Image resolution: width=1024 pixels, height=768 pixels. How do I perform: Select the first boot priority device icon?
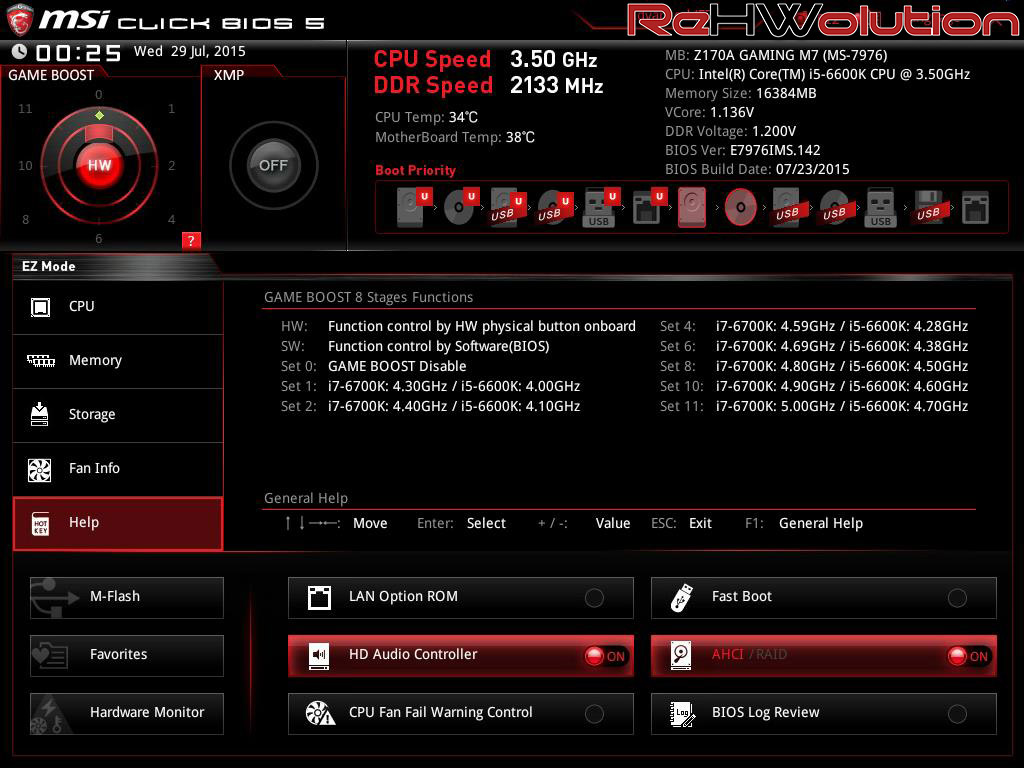click(411, 208)
